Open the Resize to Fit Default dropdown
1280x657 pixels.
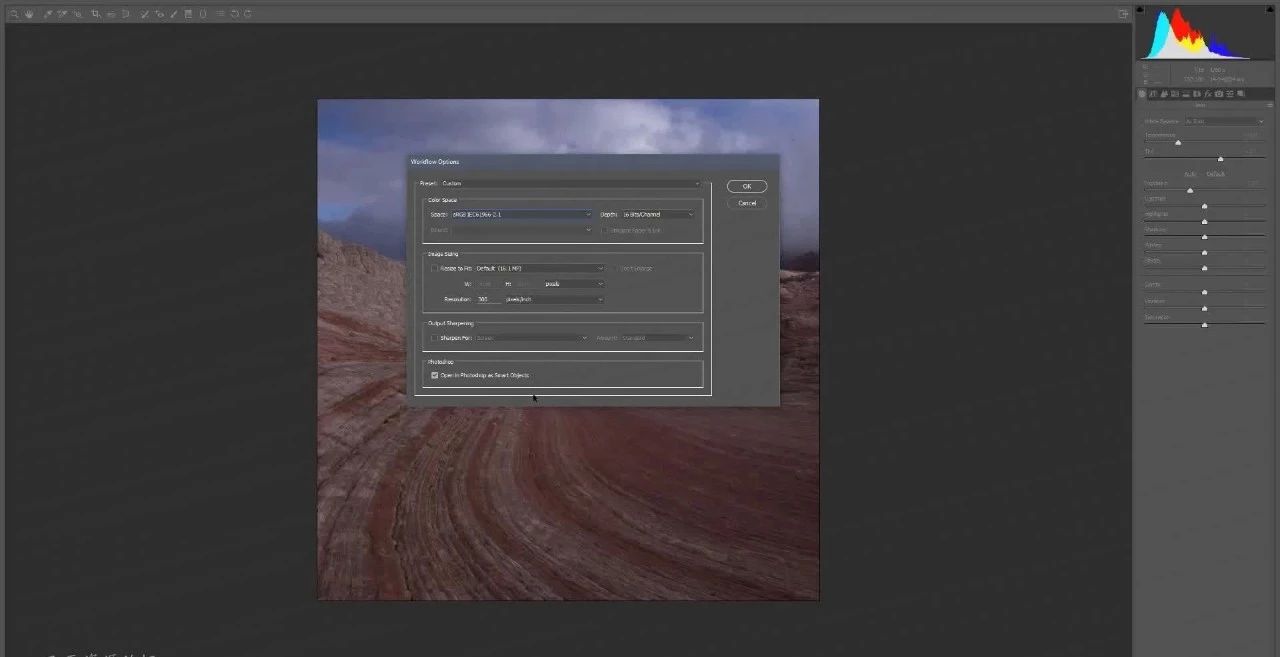pyautogui.click(x=540, y=268)
